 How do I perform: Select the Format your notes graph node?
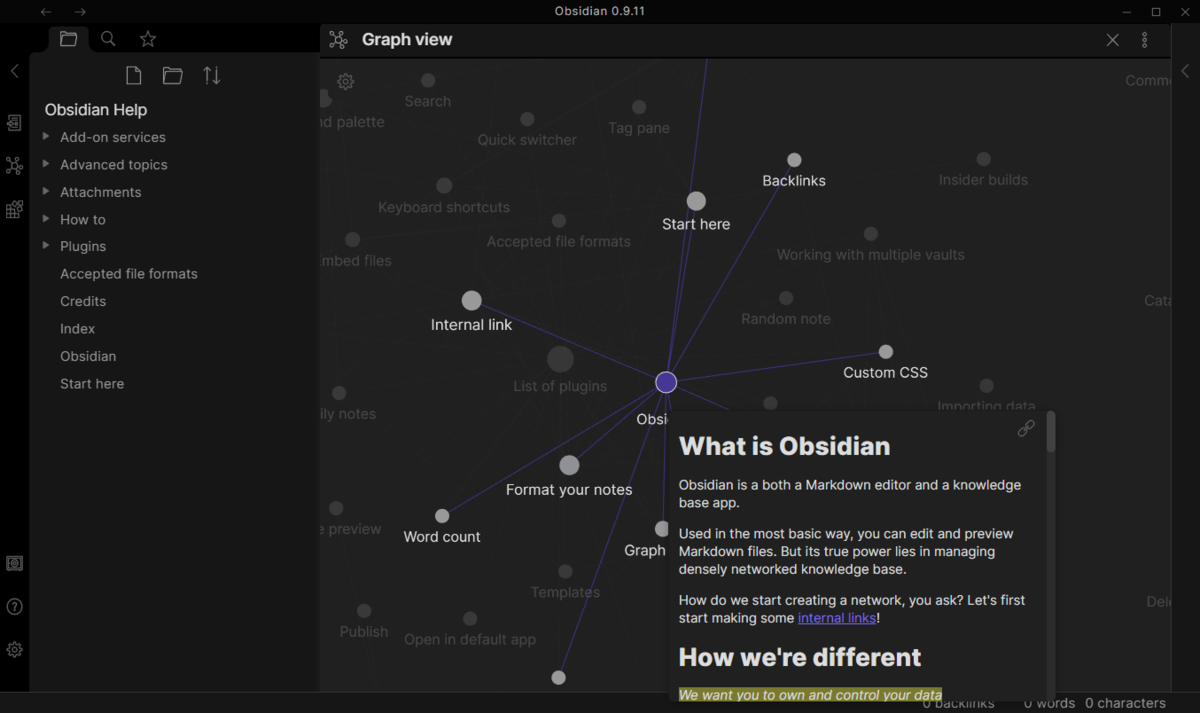click(569, 465)
